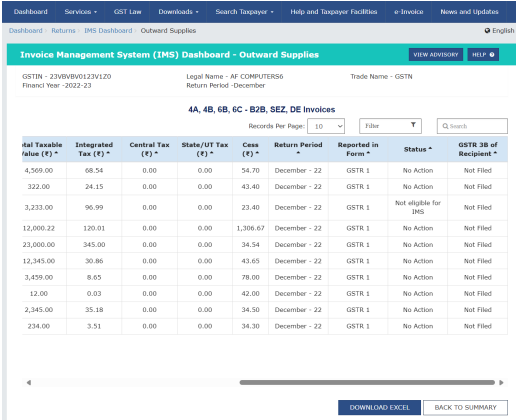519x420 pixels.
Task: Click the magnifier icon in search box
Action: (445, 126)
